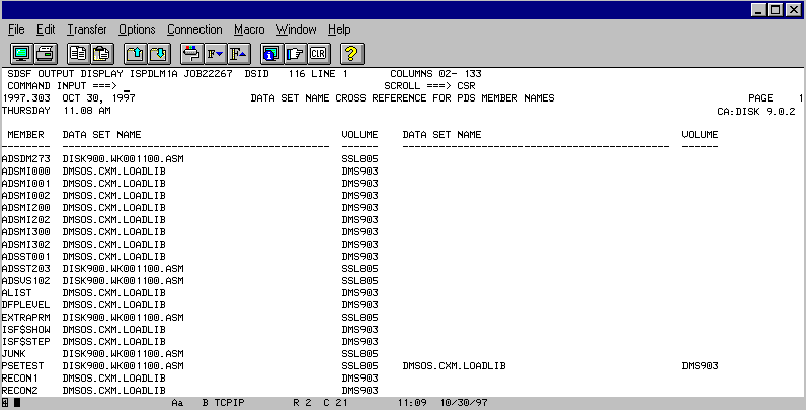The height and width of the screenshot is (410, 806).
Task: Click the send file upload icon
Action: coord(134,53)
